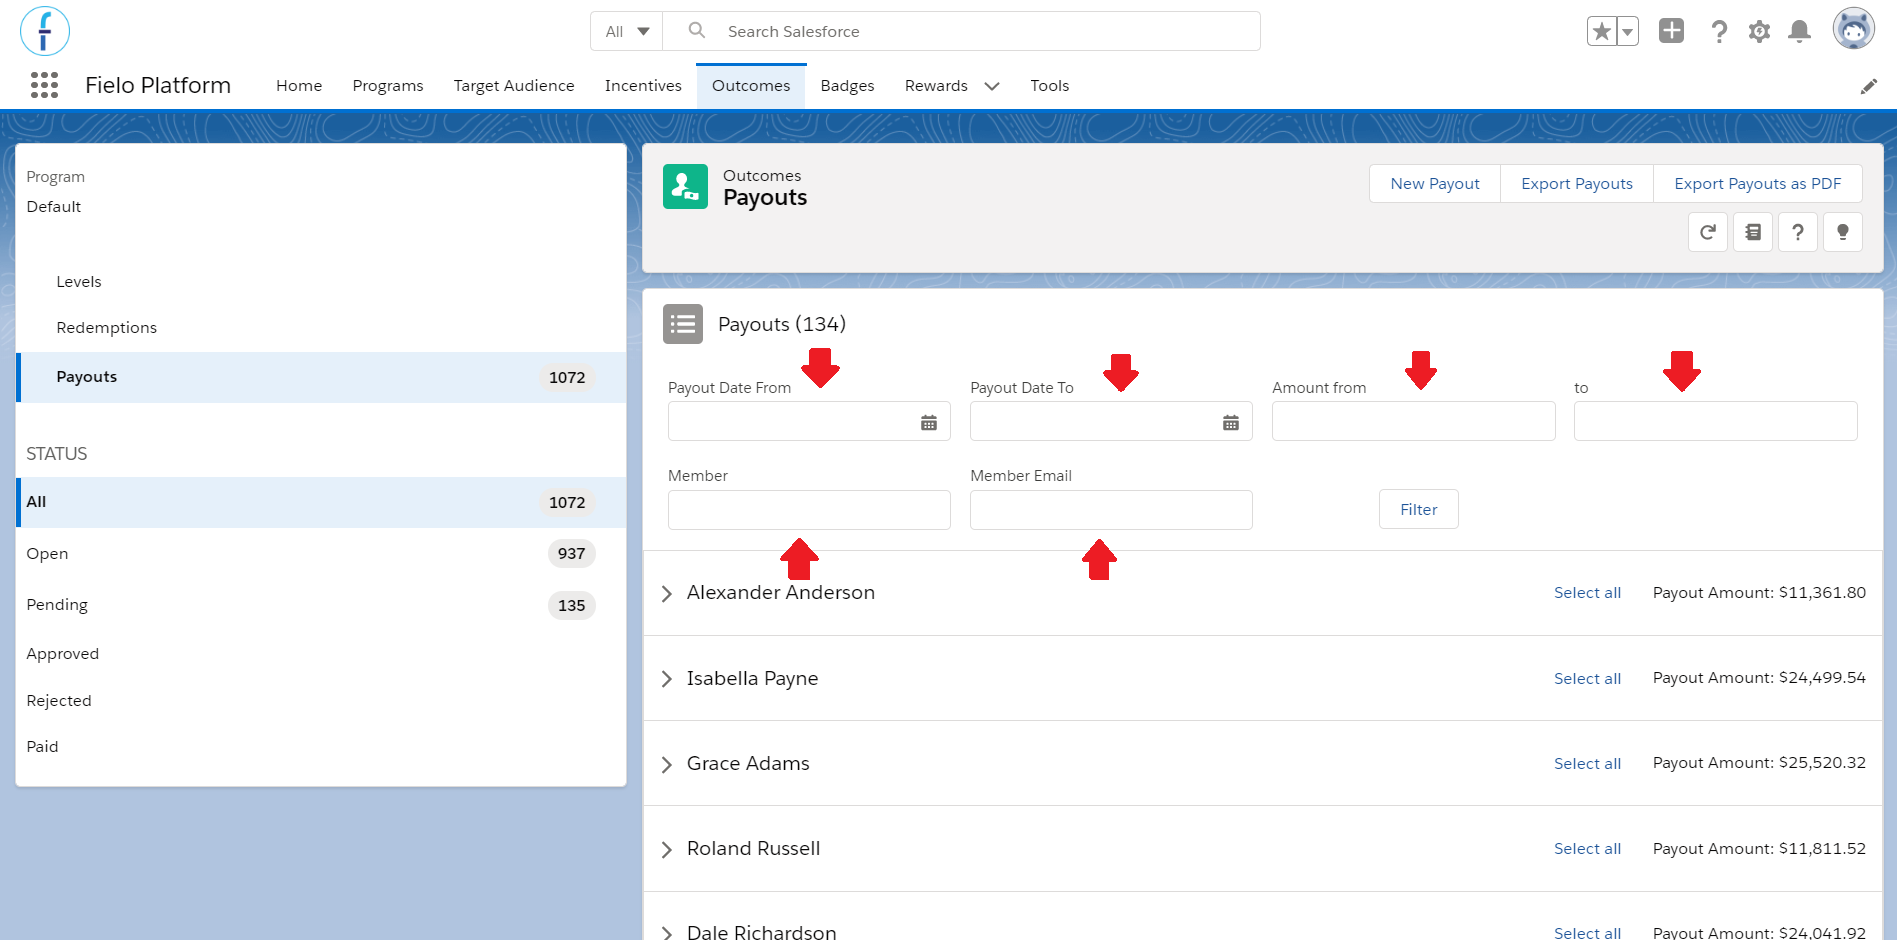Viewport: 1897px width, 940px height.
Task: Open the search scope All dropdown
Action: (627, 31)
